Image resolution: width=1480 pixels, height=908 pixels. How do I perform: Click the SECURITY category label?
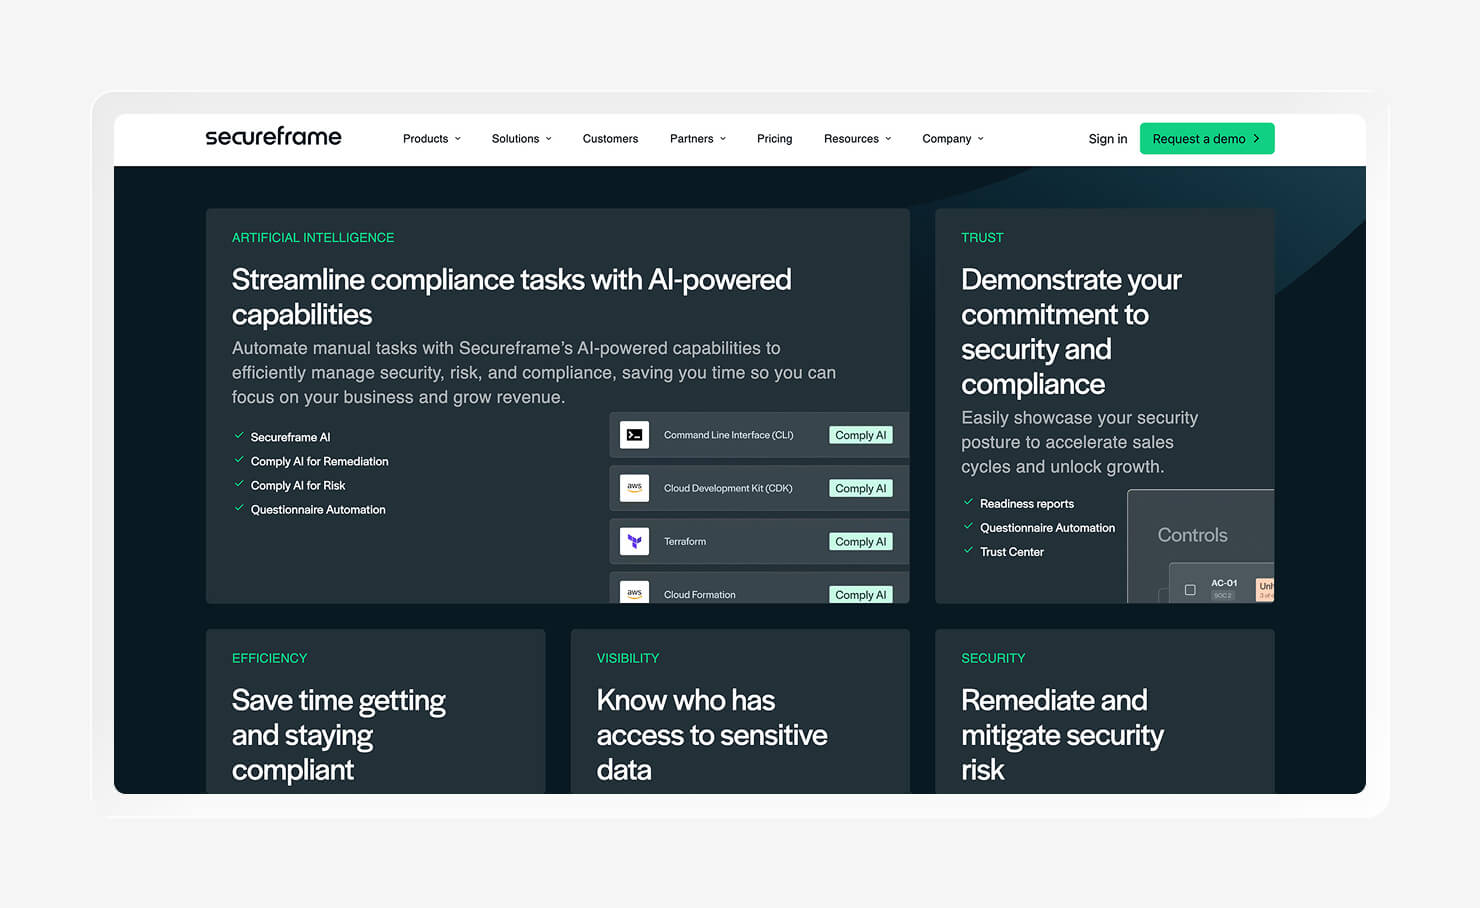tap(993, 658)
